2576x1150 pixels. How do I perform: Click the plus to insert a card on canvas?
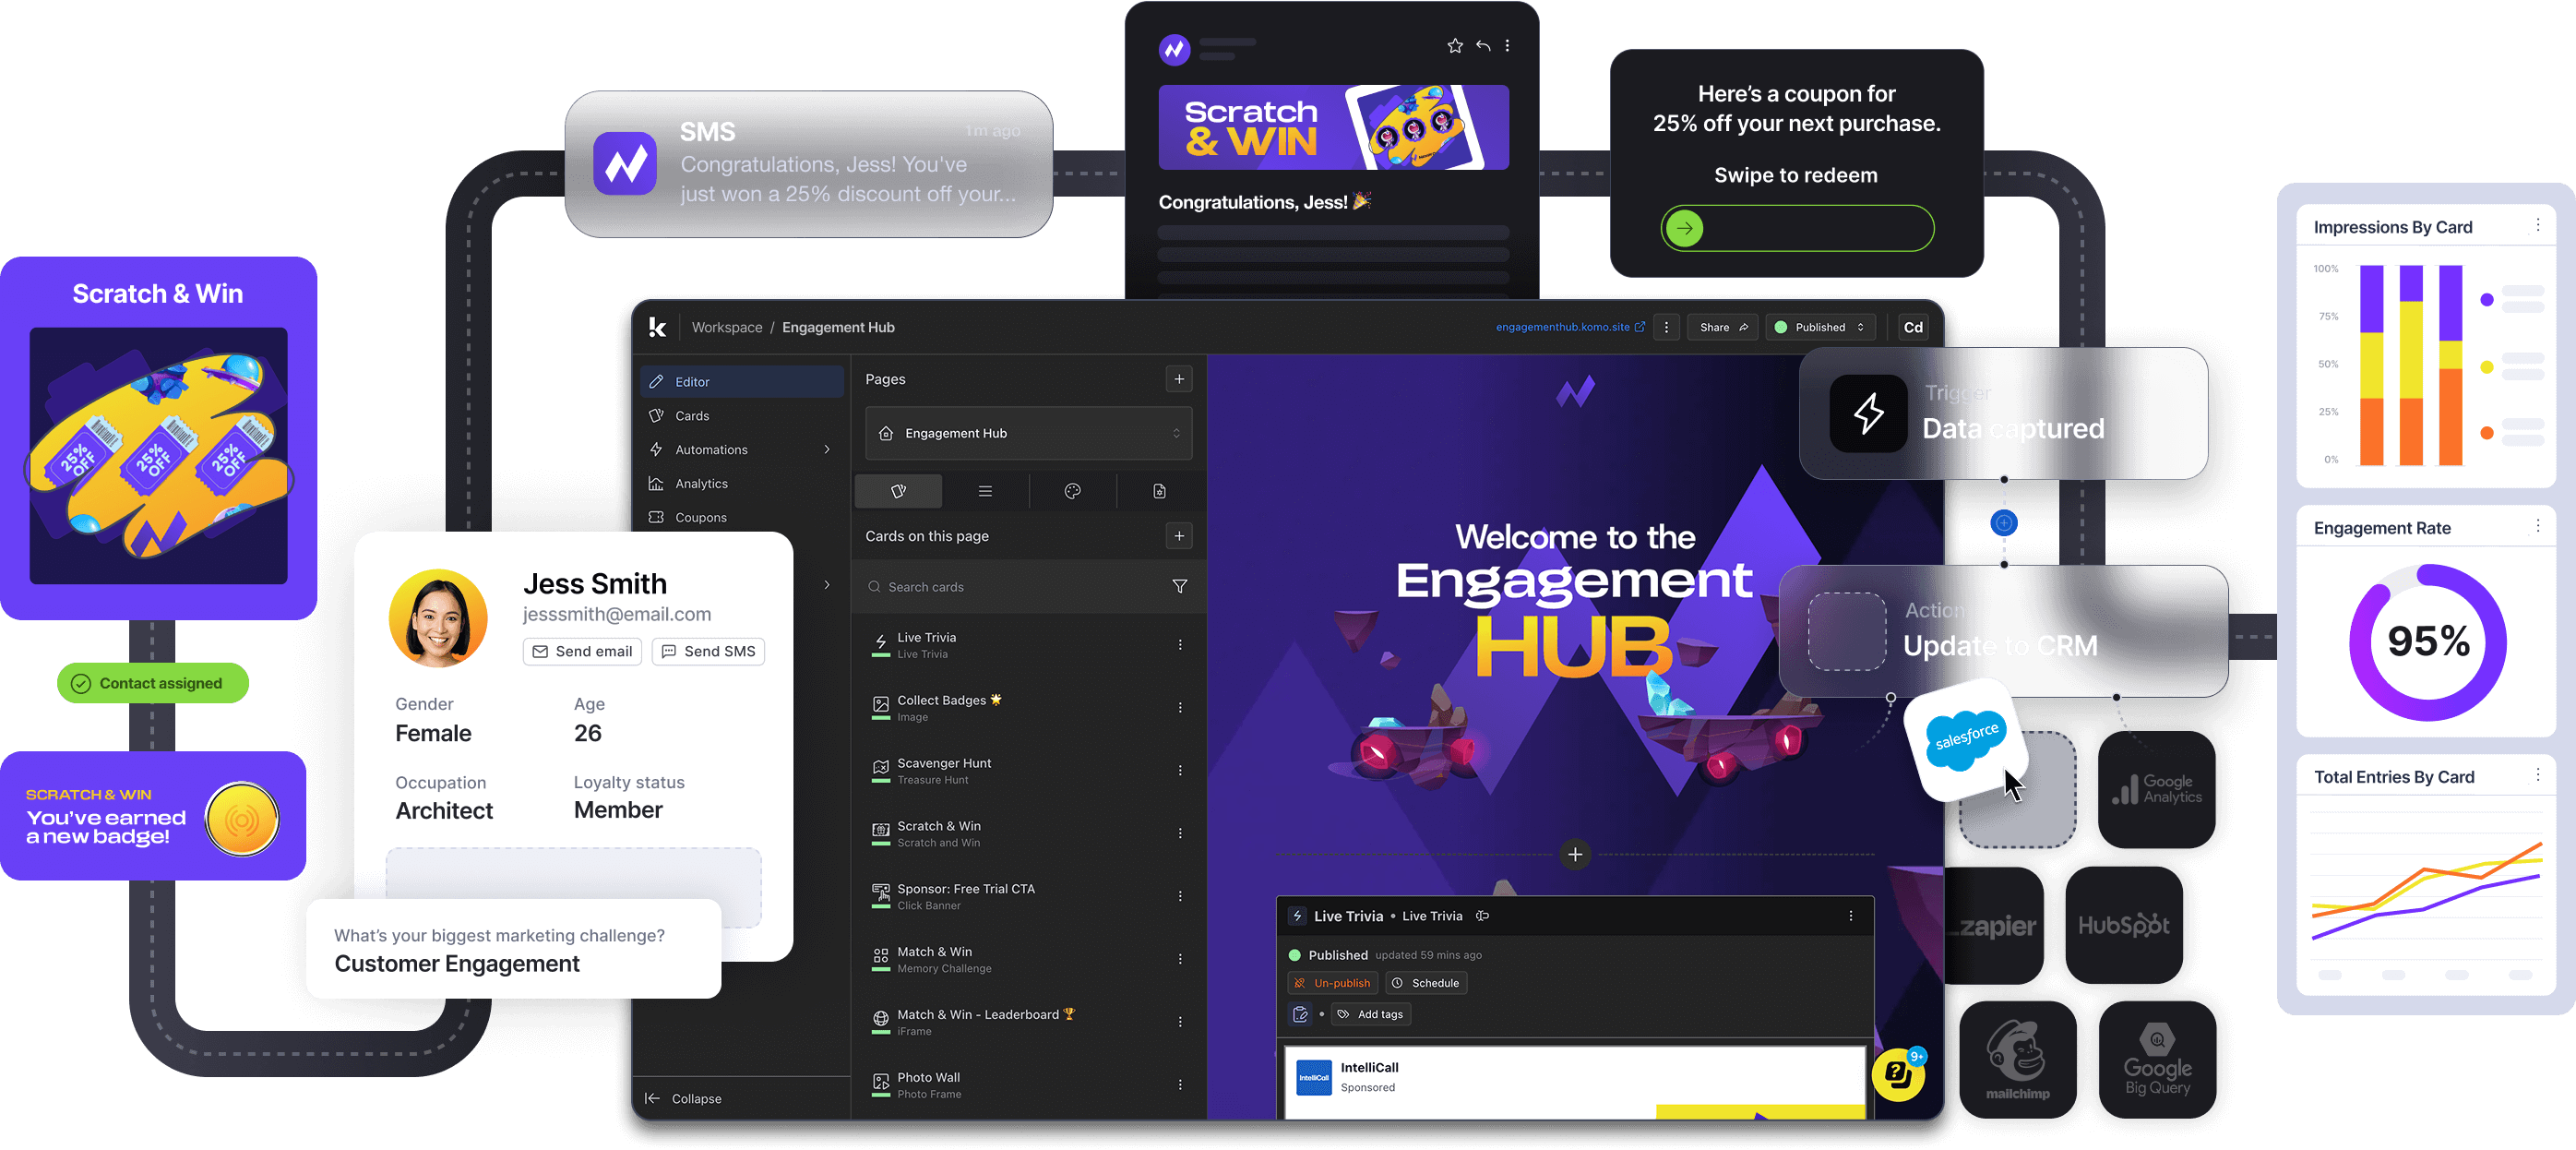tap(1575, 855)
